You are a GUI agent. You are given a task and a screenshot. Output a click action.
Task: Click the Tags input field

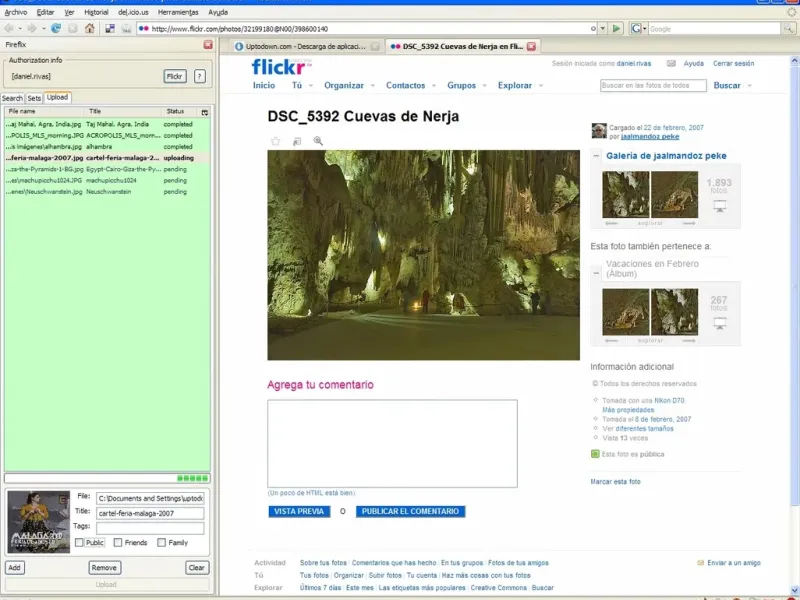pos(150,528)
